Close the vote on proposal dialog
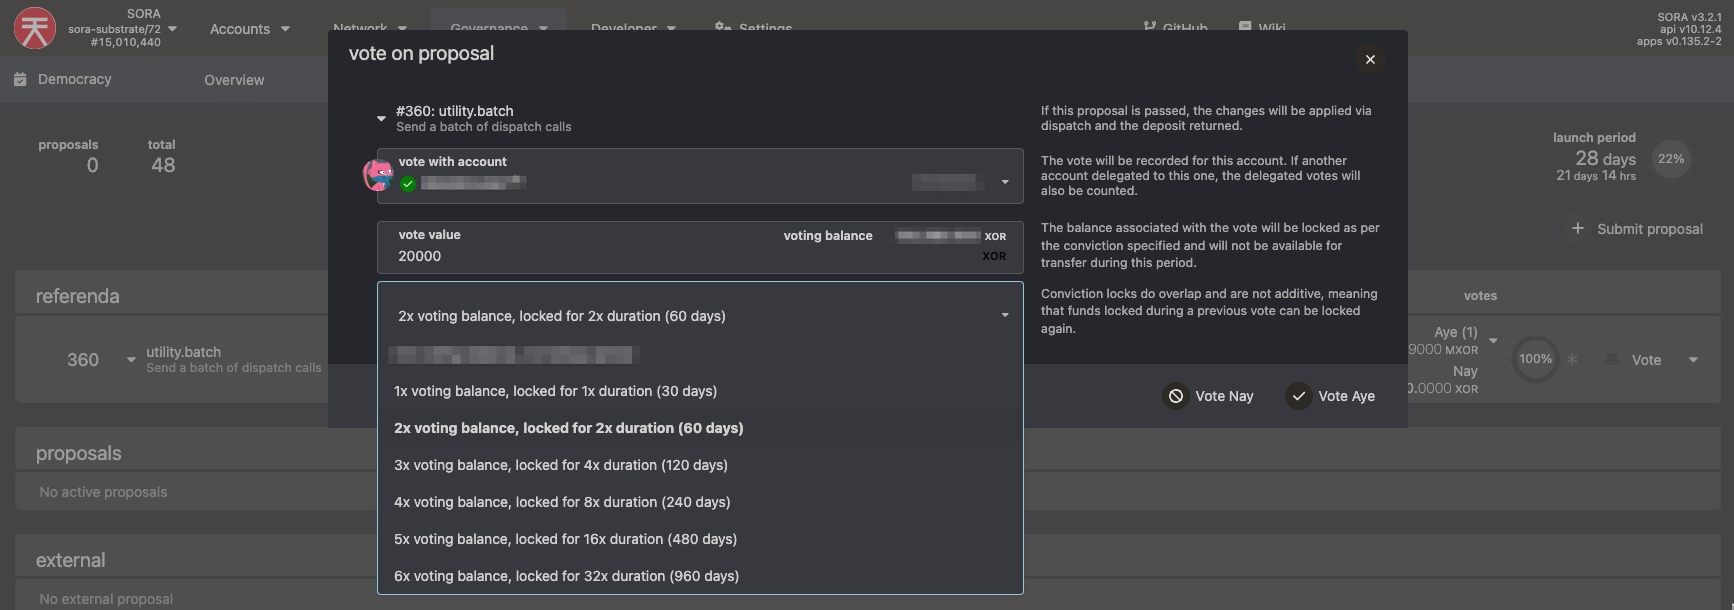 (x=1370, y=59)
